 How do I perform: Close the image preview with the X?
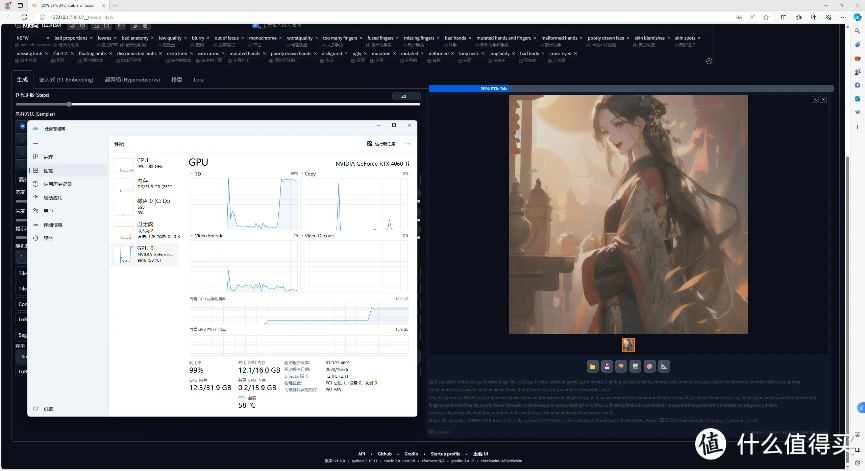pos(823,99)
